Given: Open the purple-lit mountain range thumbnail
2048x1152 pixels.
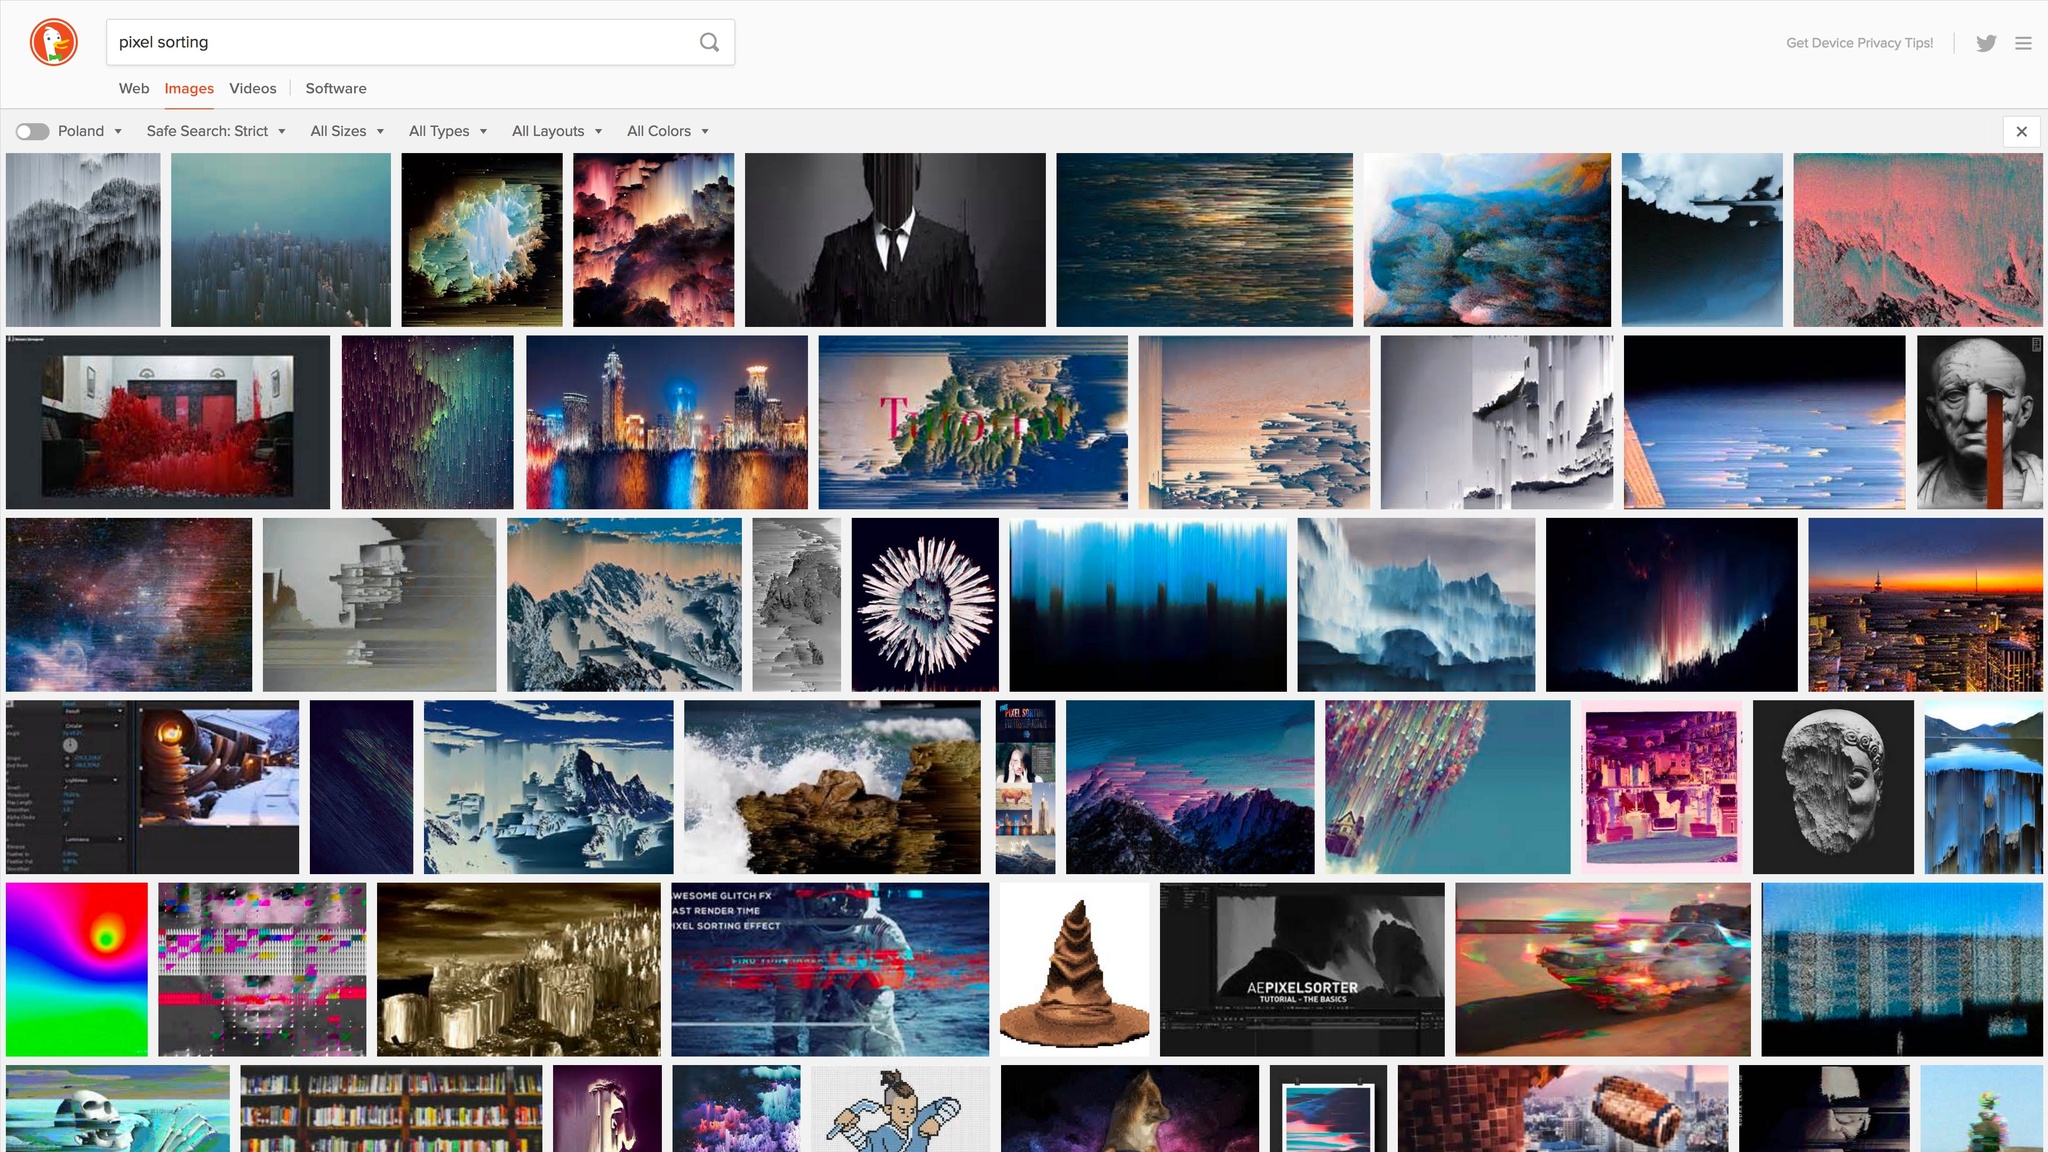Looking at the screenshot, I should (1190, 787).
